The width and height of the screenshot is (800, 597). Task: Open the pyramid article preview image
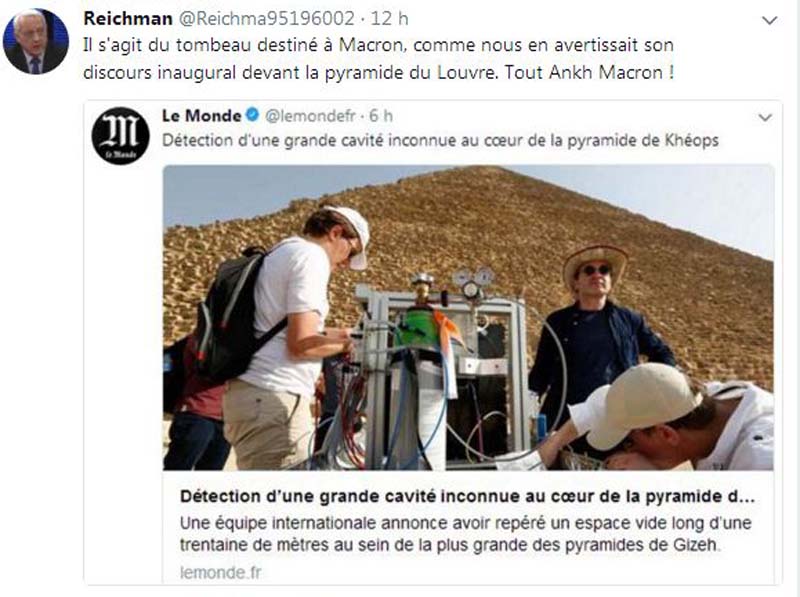point(468,317)
